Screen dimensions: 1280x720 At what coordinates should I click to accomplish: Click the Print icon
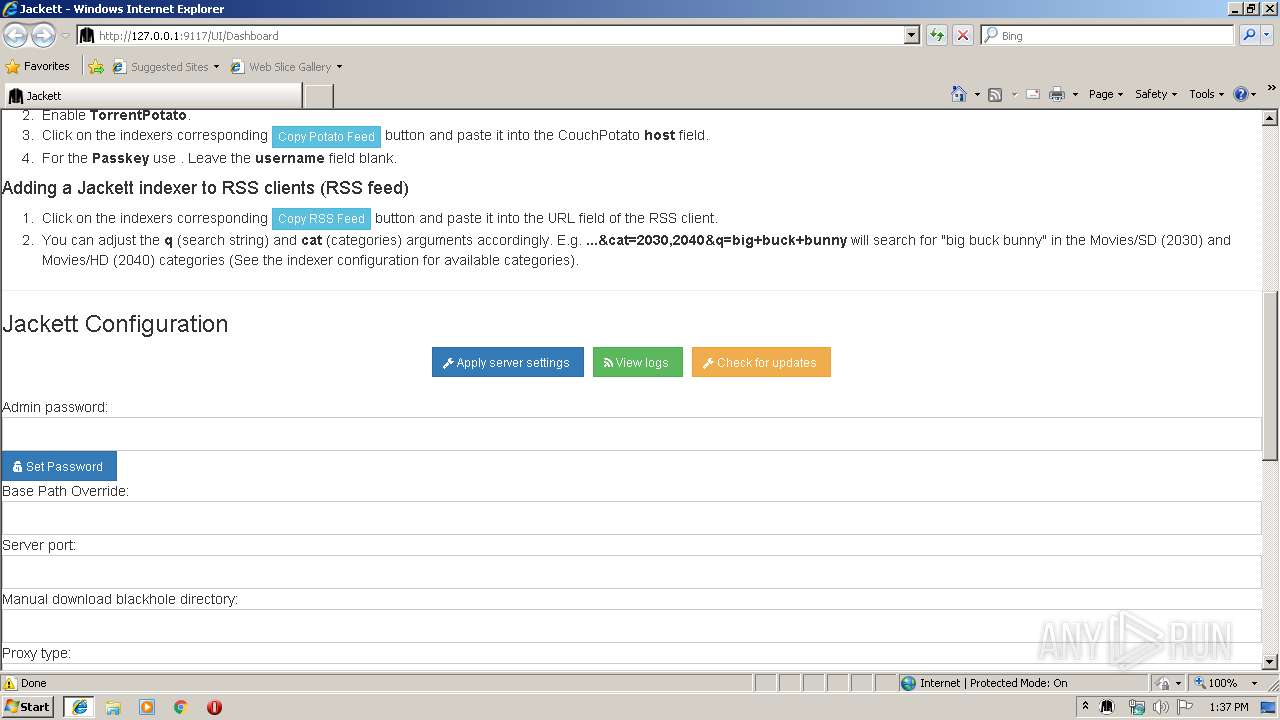click(x=1057, y=94)
